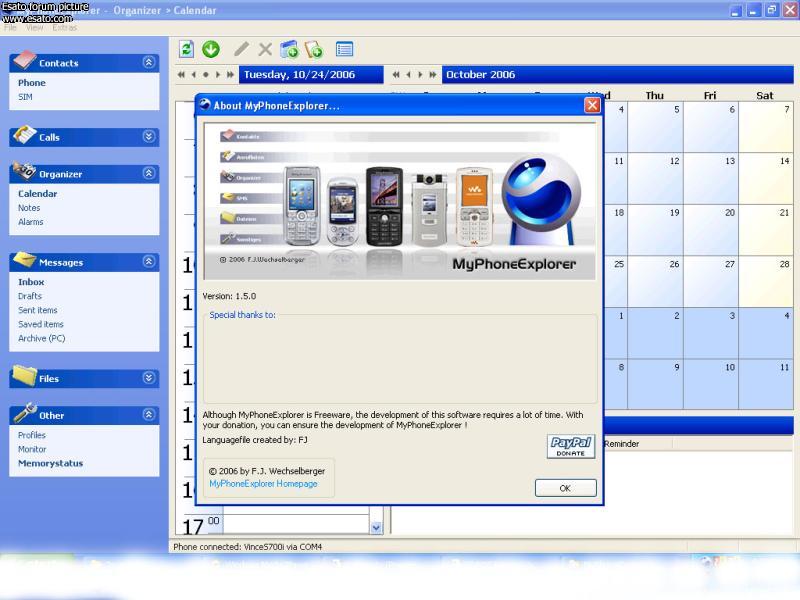Go to previous day arrow
The width and height of the screenshot is (800, 600).
point(193,74)
